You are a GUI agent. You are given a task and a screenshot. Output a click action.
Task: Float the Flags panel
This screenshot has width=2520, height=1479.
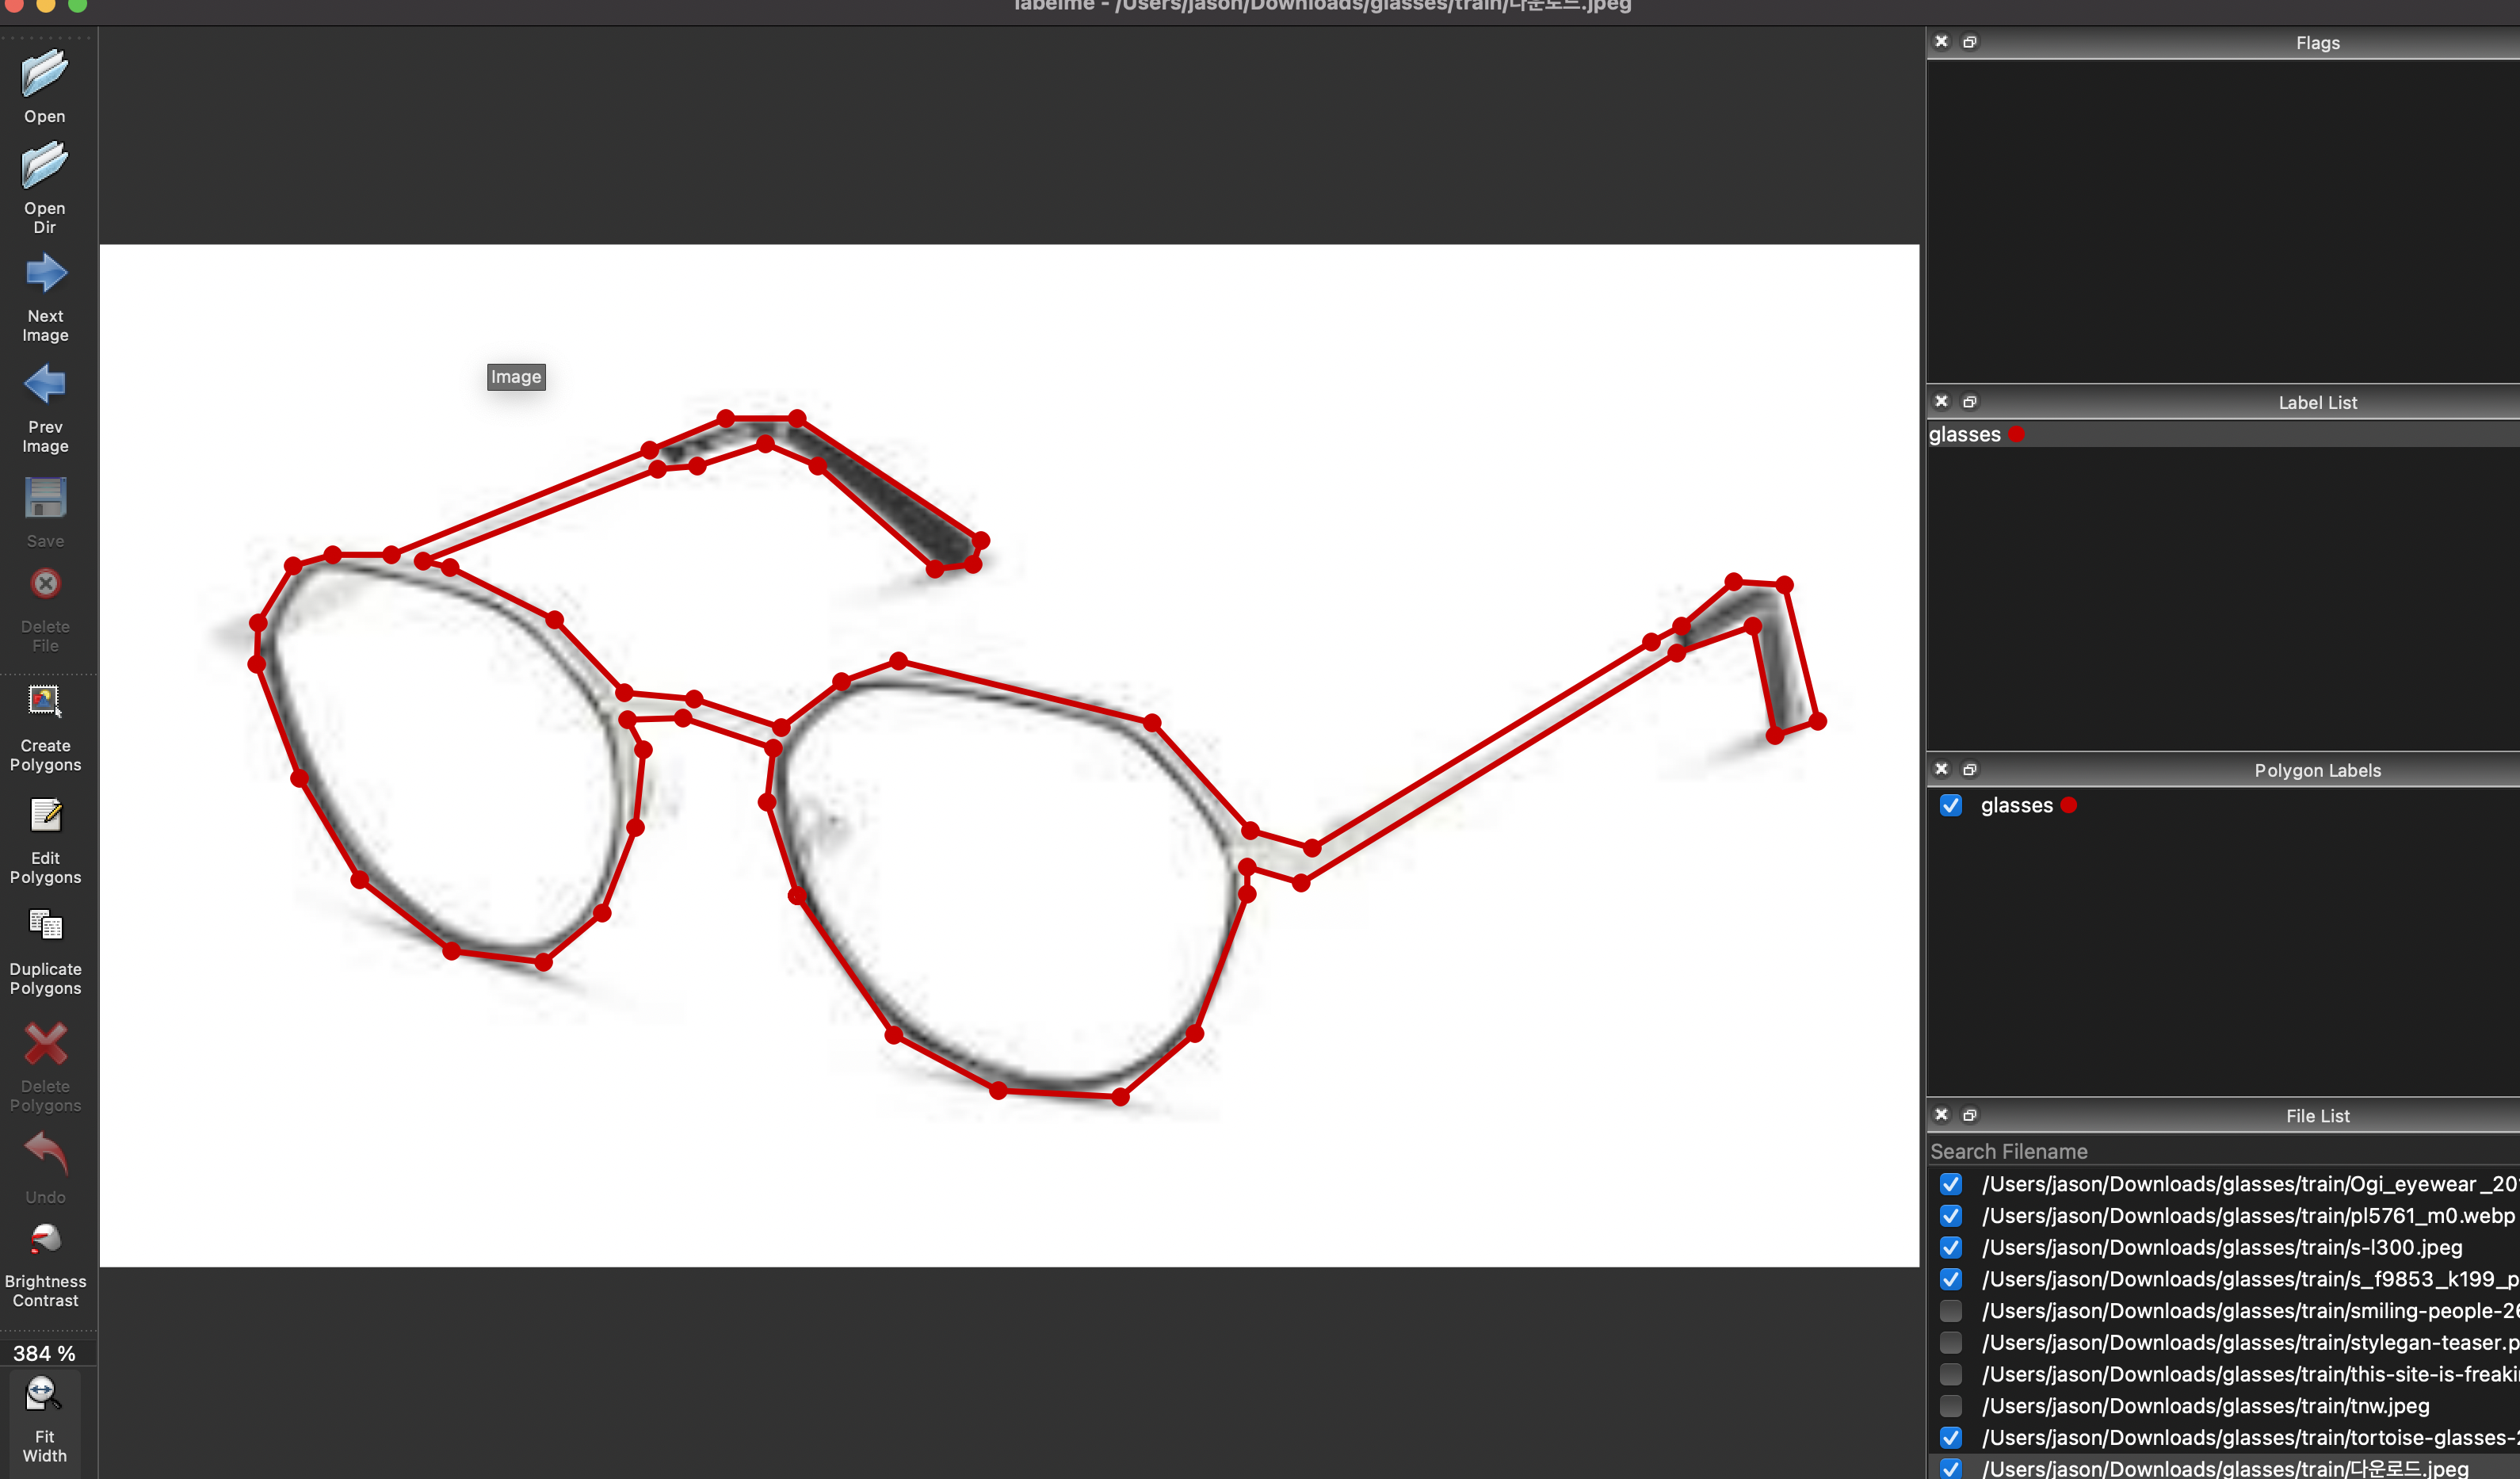coord(1970,42)
